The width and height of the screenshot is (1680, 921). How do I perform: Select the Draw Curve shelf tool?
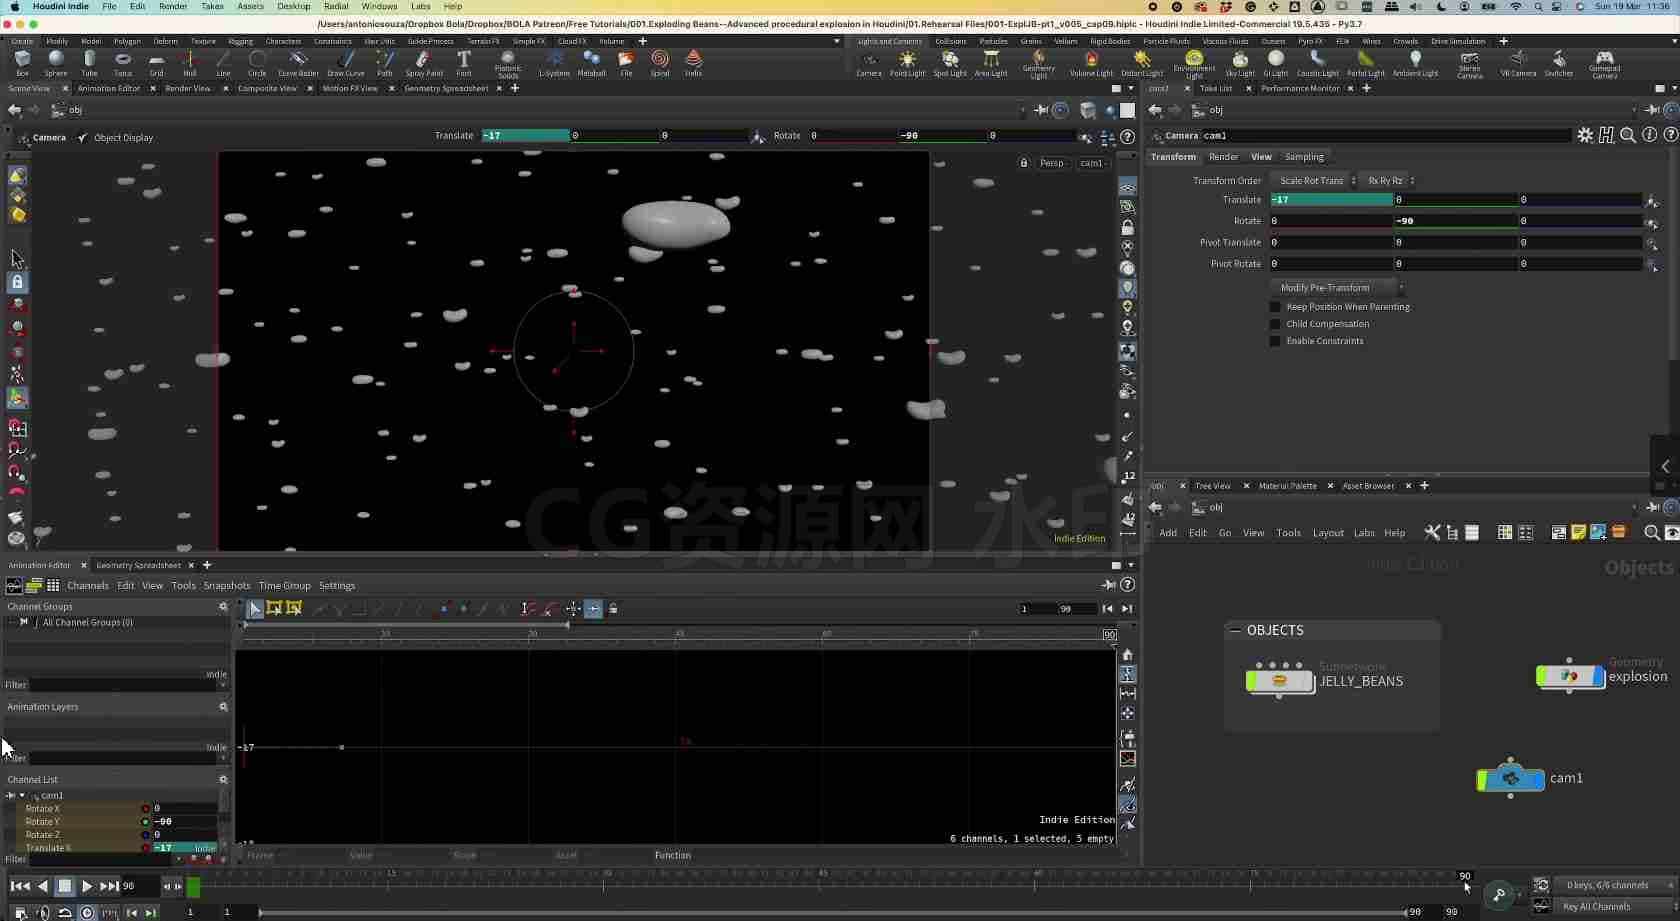pyautogui.click(x=346, y=63)
